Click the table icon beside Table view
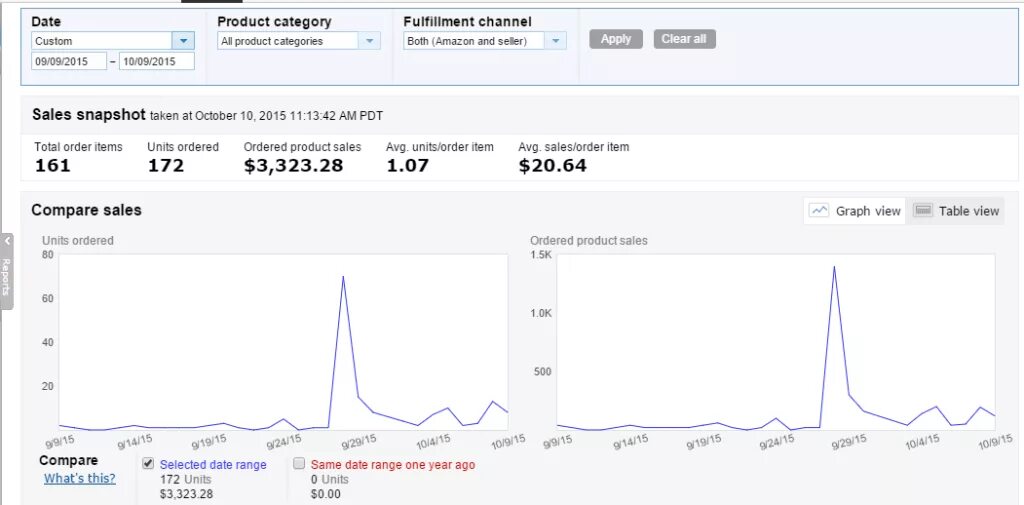Viewport: 1024px width, 505px height. 923,210
